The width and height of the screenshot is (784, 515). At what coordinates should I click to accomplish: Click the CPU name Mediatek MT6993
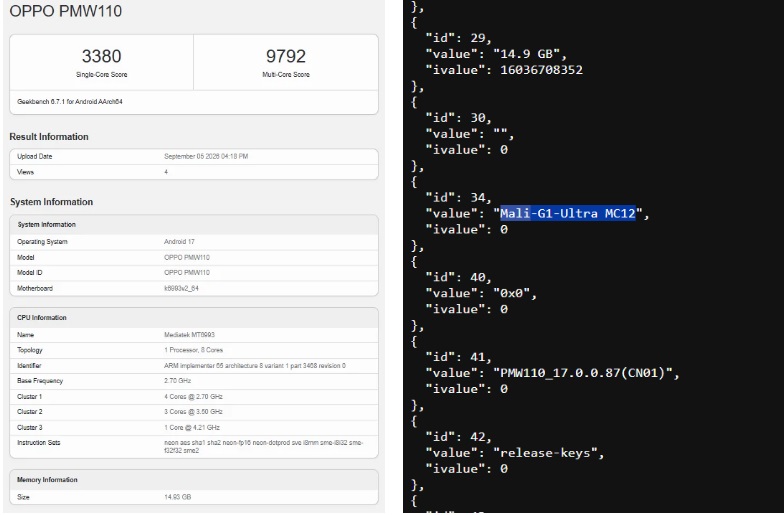point(190,334)
